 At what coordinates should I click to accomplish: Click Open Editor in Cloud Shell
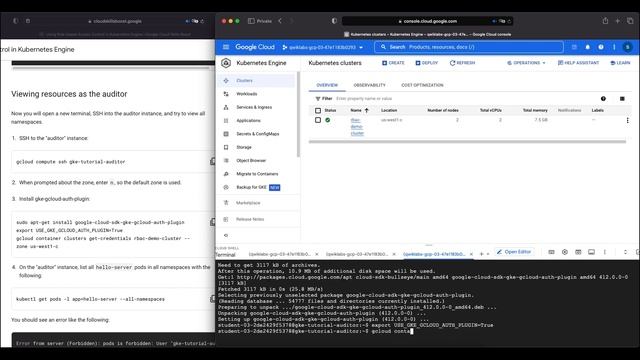(x=514, y=252)
